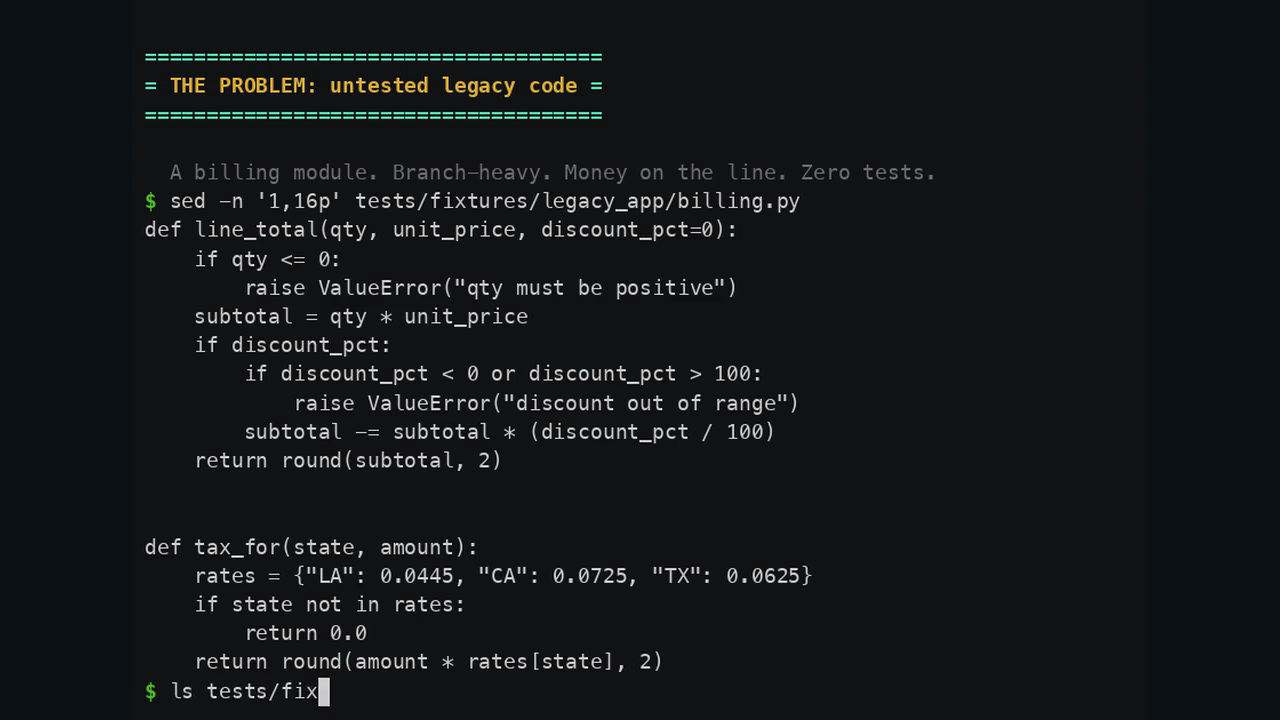Viewport: 1280px width, 720px height.
Task: Click the gray comment line about billing module
Action: pos(552,173)
